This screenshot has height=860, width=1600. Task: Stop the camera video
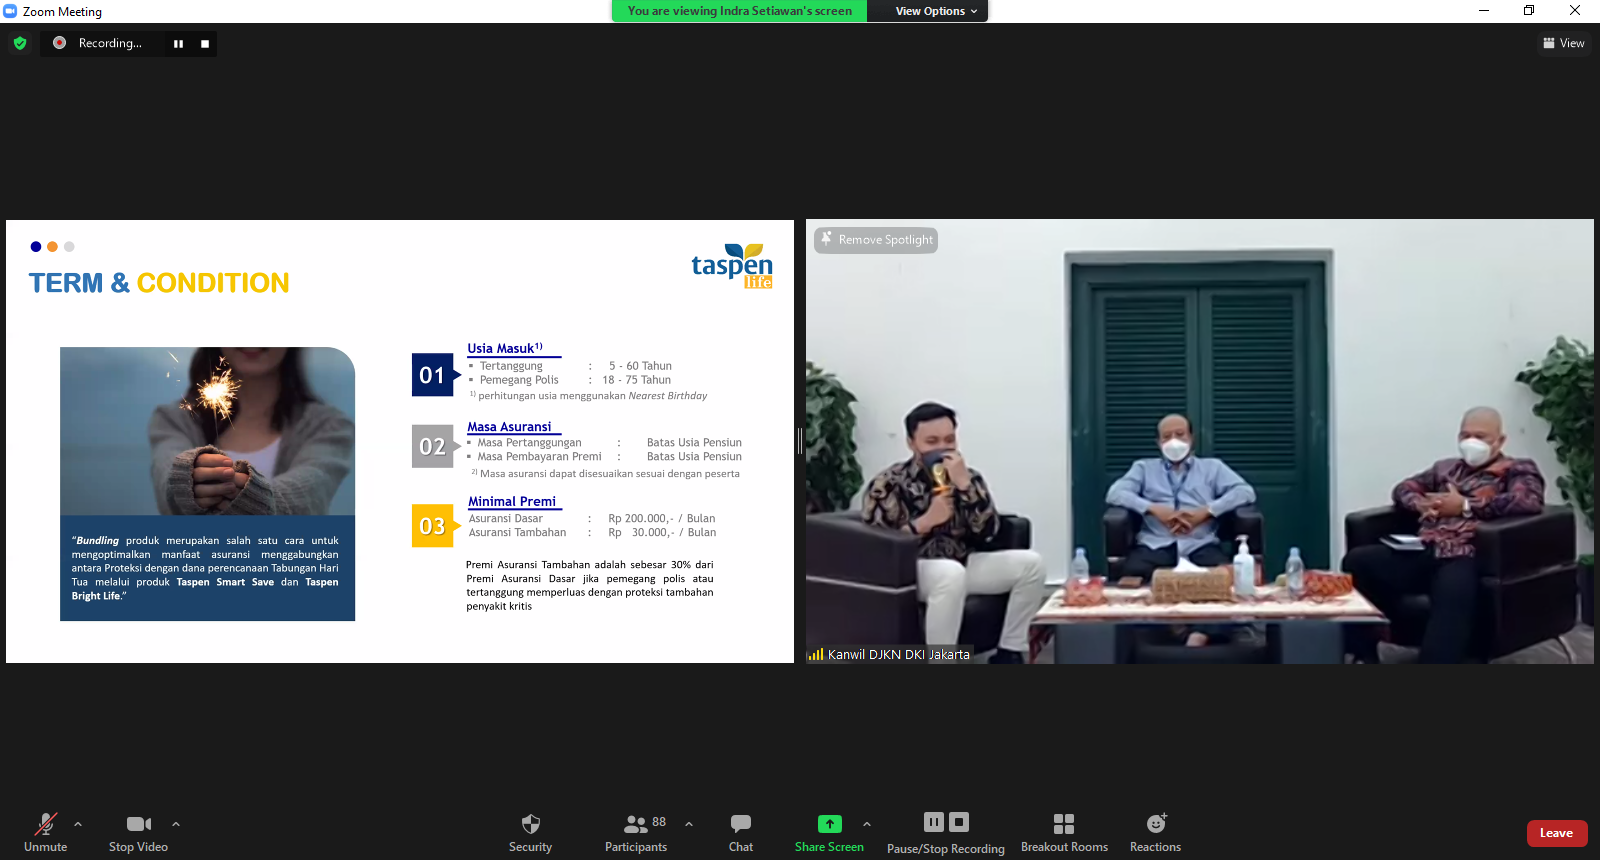click(x=138, y=832)
